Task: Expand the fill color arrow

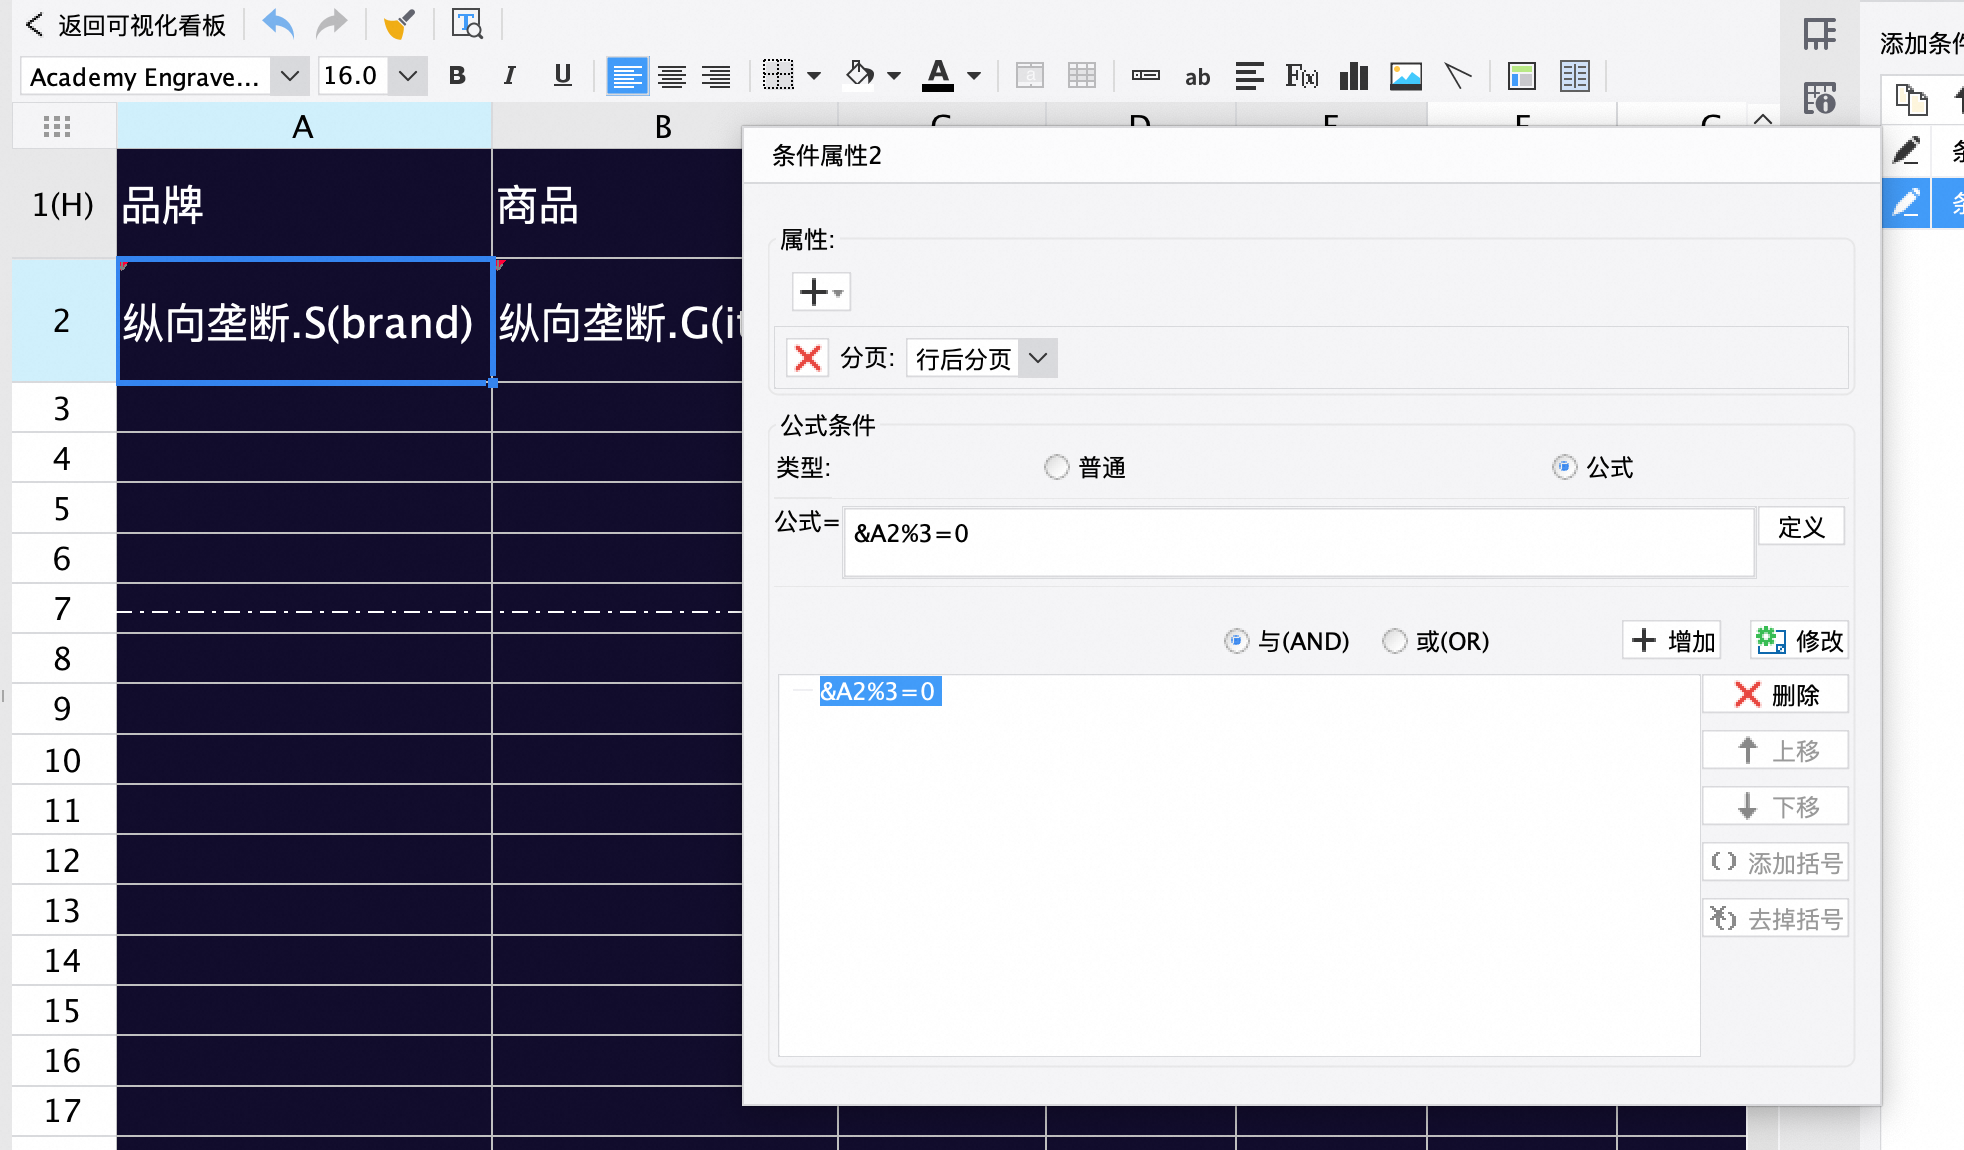Action: point(894,76)
